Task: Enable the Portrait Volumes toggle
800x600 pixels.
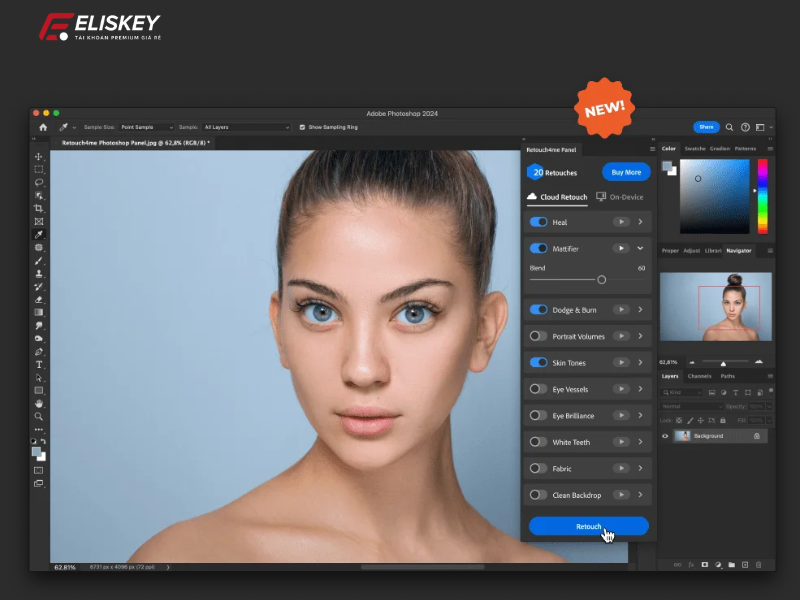Action: click(538, 337)
